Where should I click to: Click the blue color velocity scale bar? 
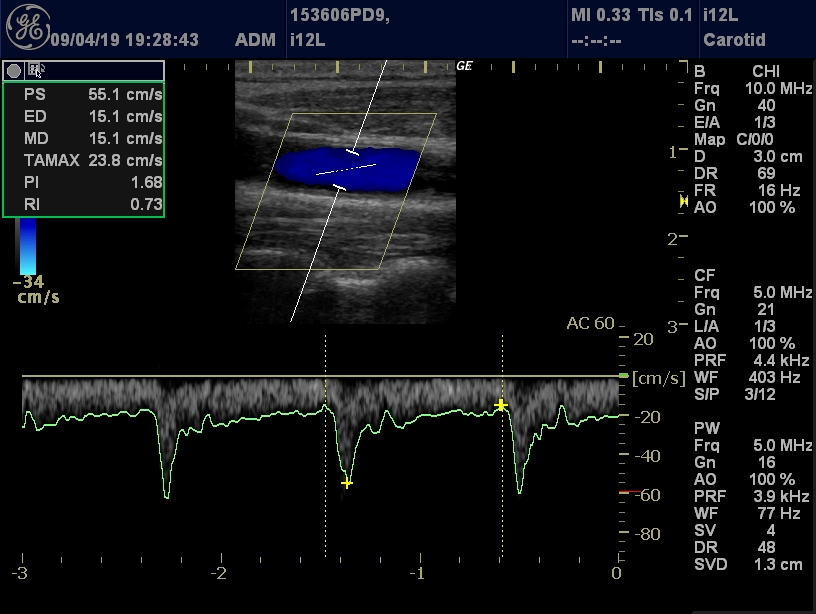[x=28, y=246]
